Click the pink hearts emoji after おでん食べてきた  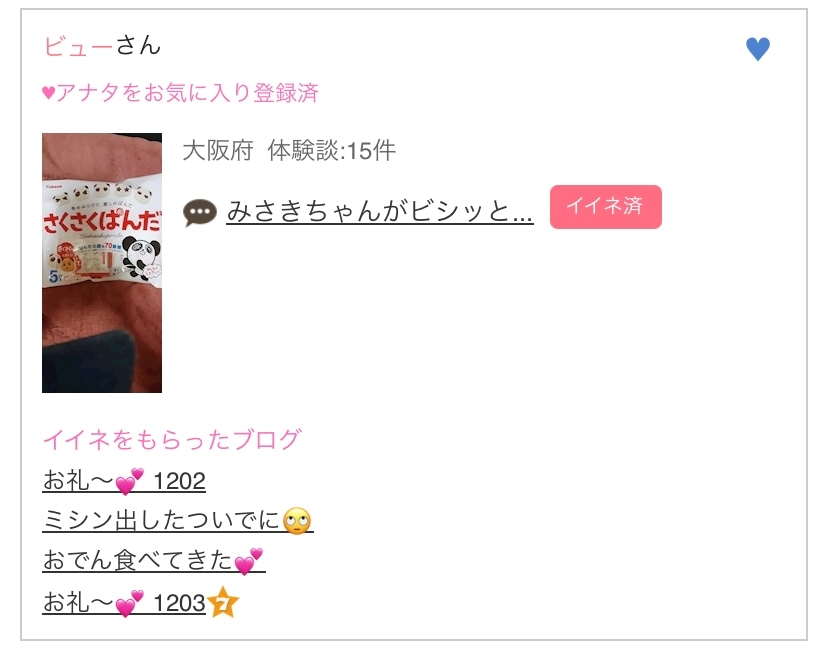pyautogui.click(x=248, y=561)
